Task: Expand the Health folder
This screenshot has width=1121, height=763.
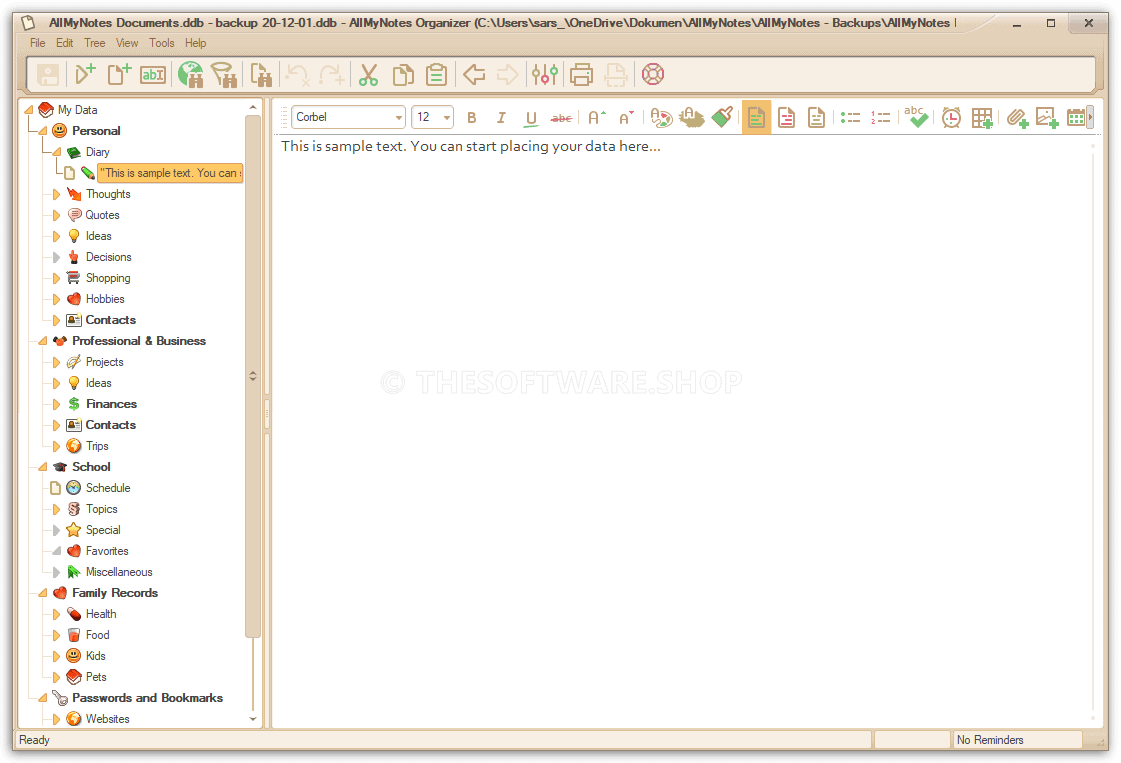Action: [56, 614]
